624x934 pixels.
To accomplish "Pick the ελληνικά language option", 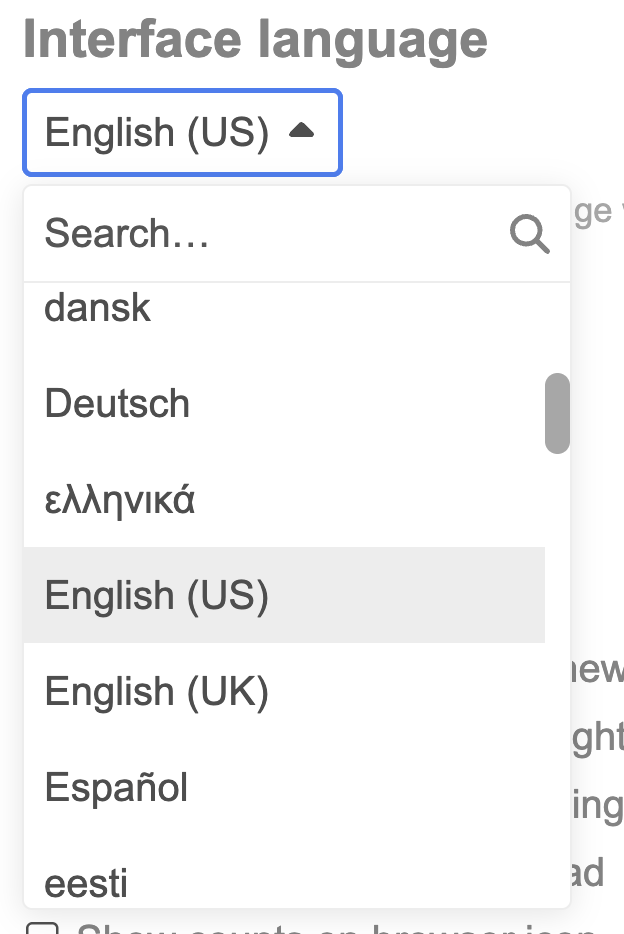I will [119, 499].
